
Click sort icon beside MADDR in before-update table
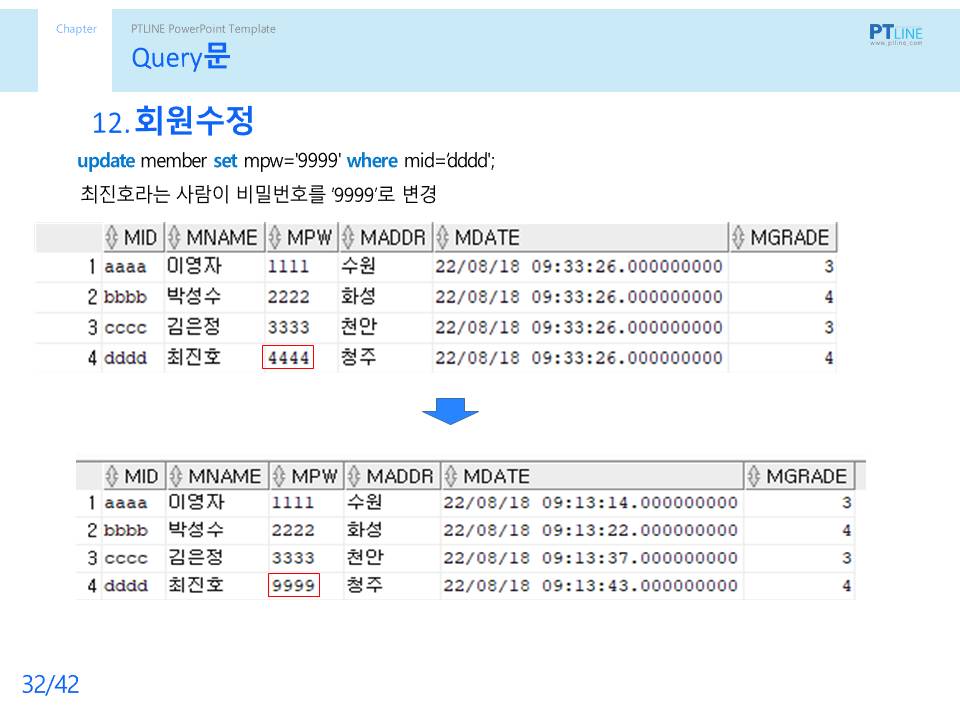pyautogui.click(x=348, y=237)
